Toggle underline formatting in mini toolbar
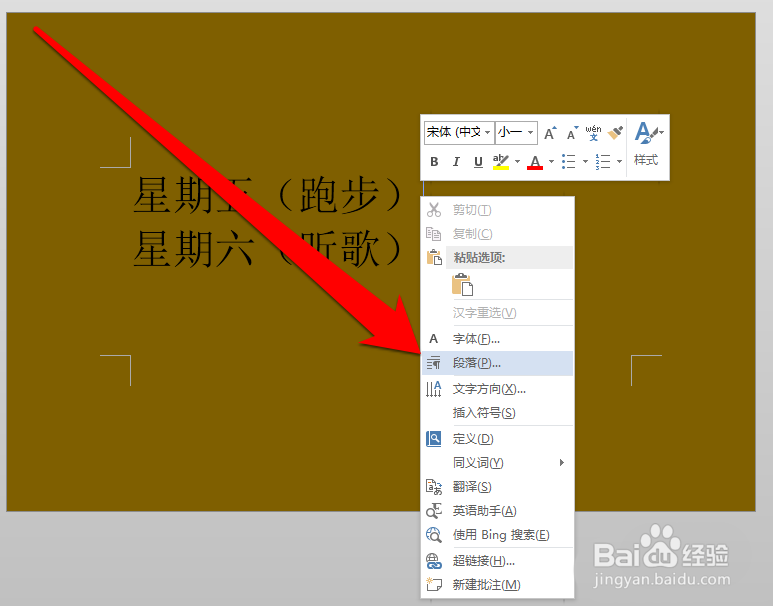 tap(478, 162)
